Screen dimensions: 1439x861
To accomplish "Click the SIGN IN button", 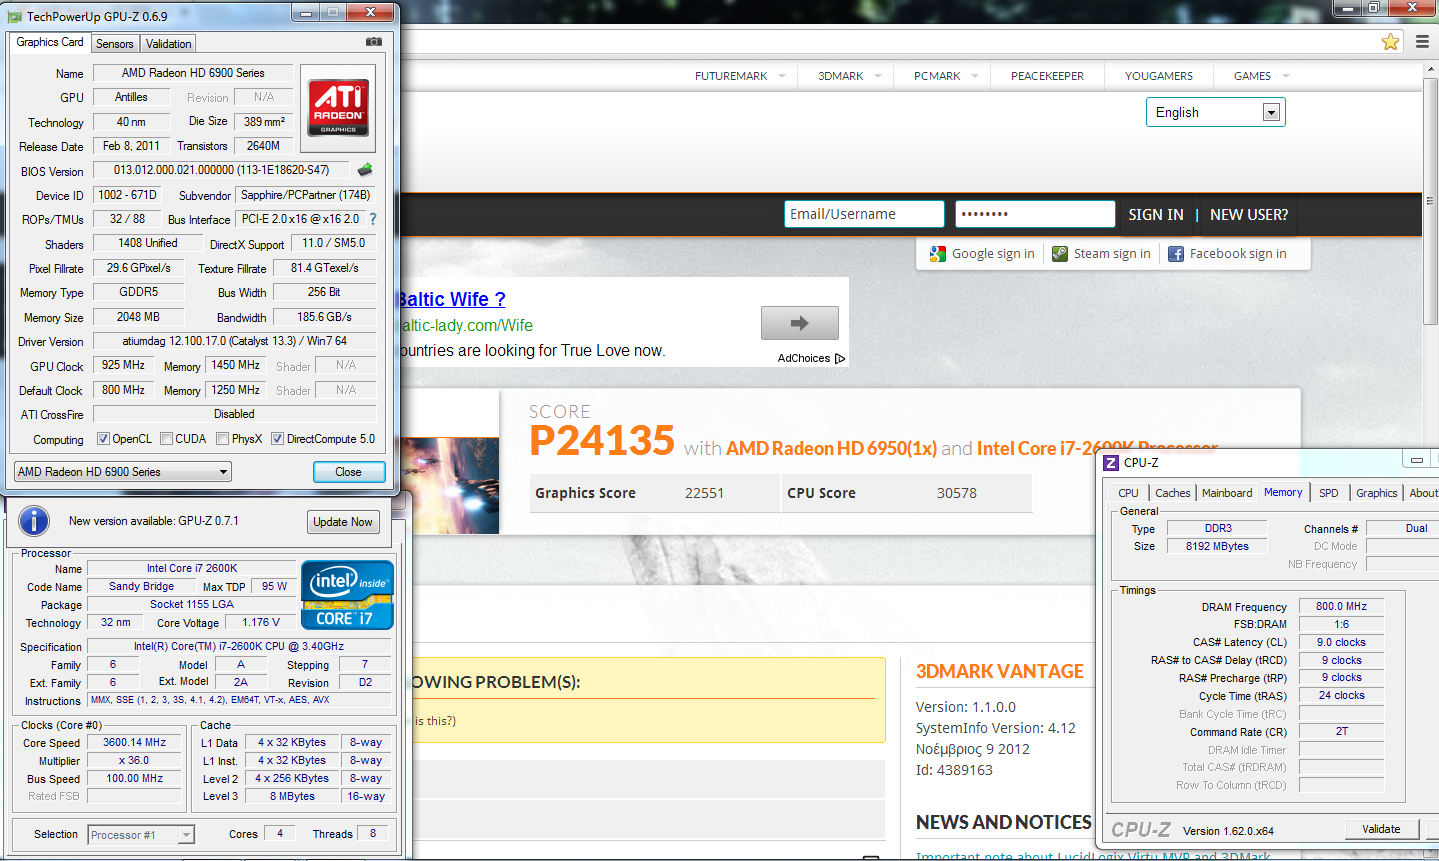I will click(x=1156, y=215).
